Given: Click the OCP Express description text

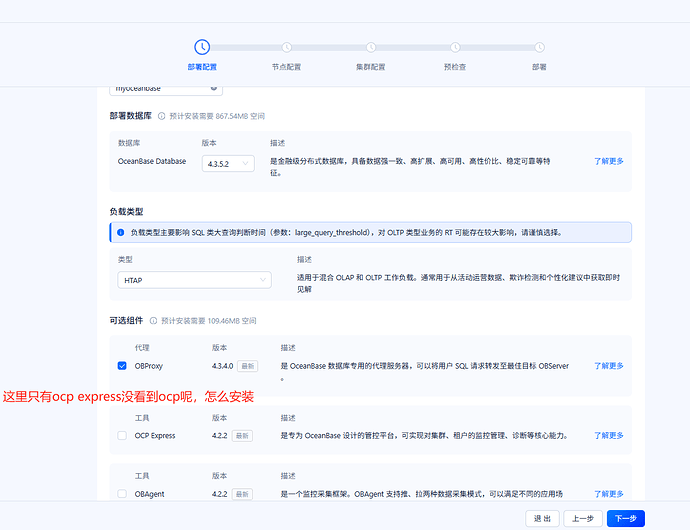Looking at the screenshot, I should (425, 435).
